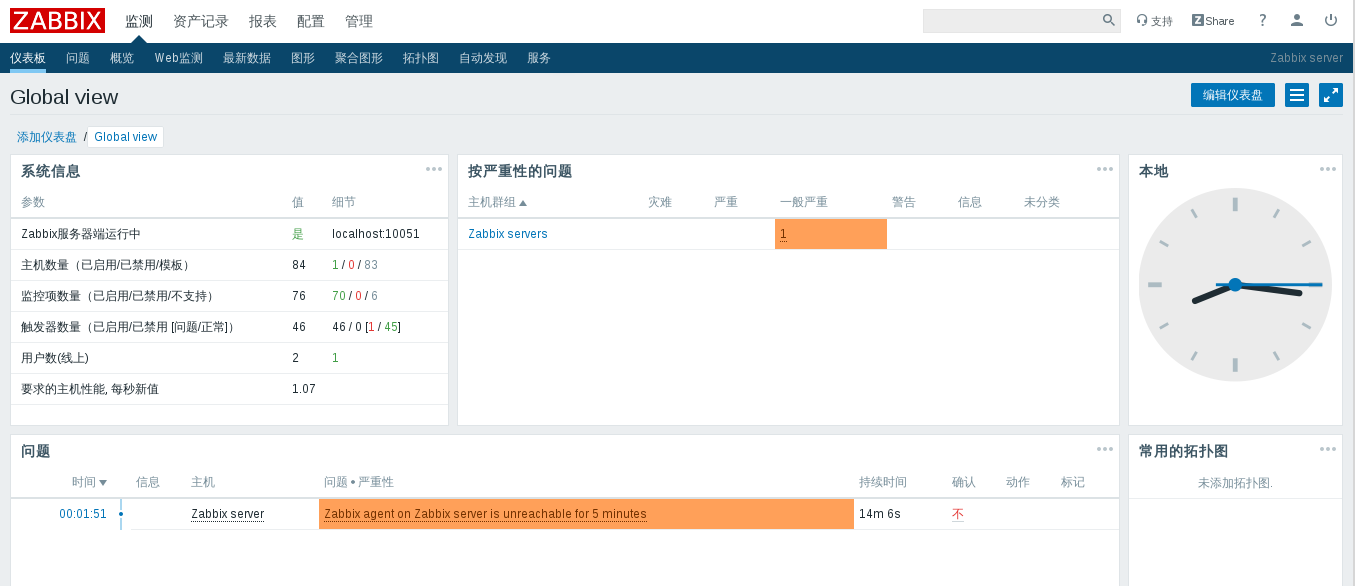Image resolution: width=1355 pixels, height=586 pixels.
Task: Sort problems by 时间 column header
Action: pyautogui.click(x=89, y=482)
